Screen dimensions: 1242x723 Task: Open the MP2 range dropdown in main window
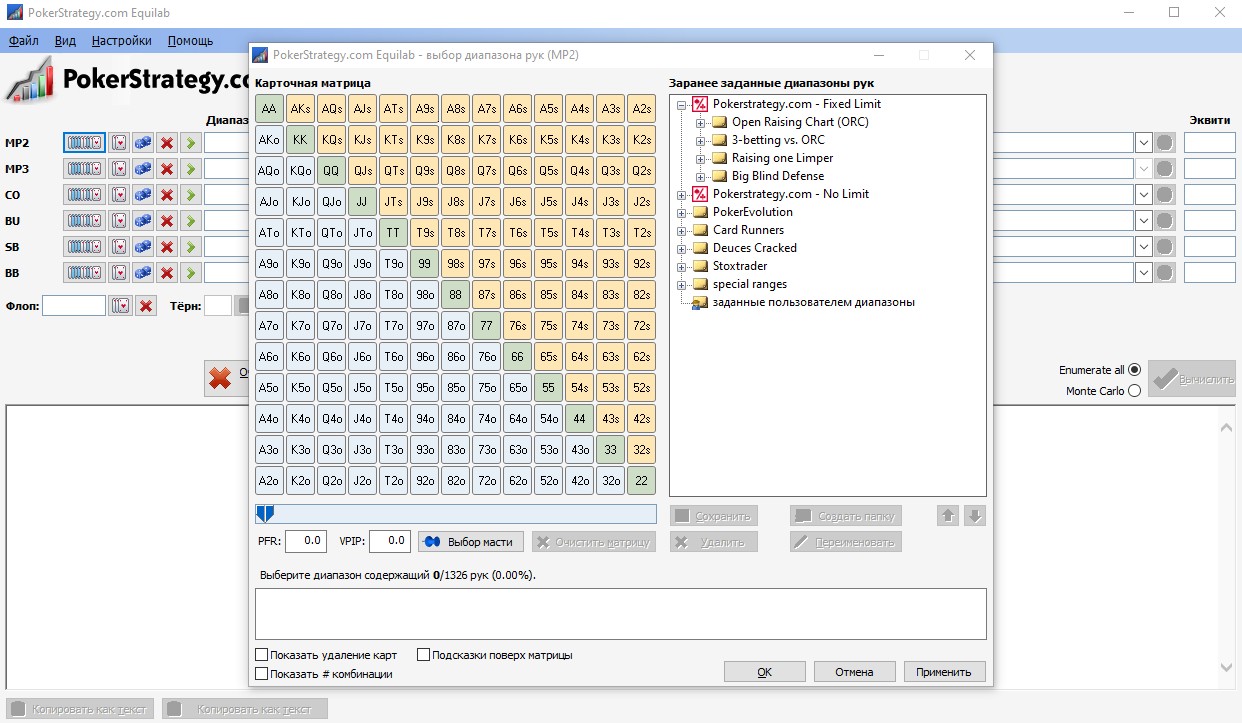[x=1143, y=142]
